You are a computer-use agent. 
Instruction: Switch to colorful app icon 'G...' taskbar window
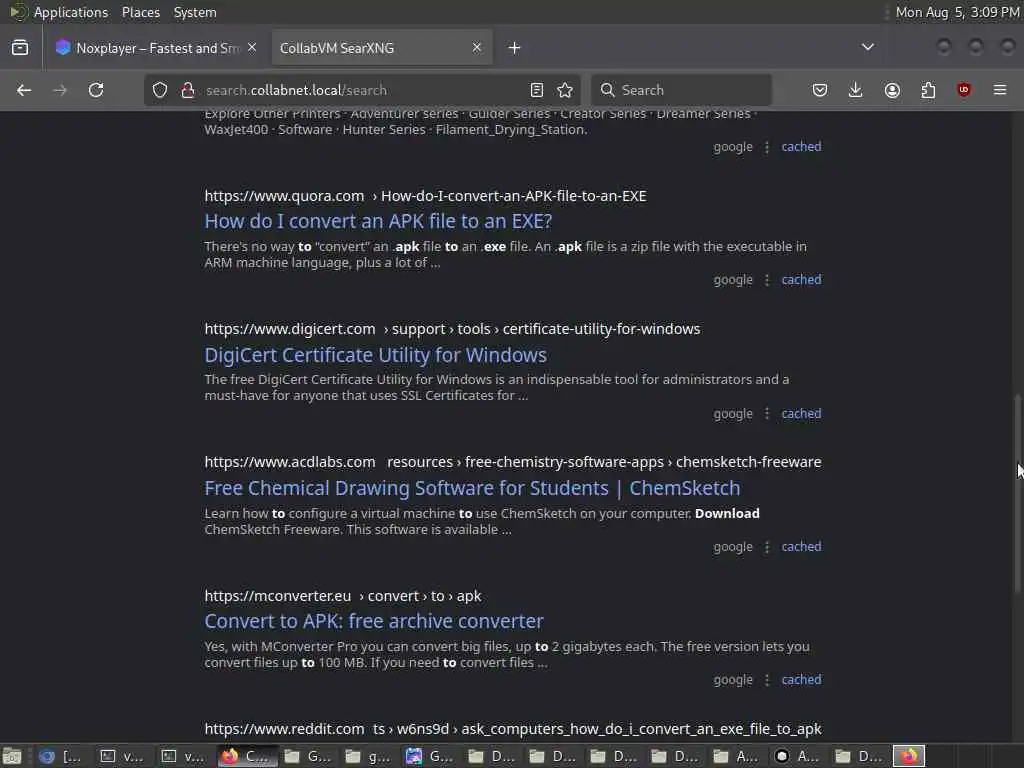click(x=429, y=756)
